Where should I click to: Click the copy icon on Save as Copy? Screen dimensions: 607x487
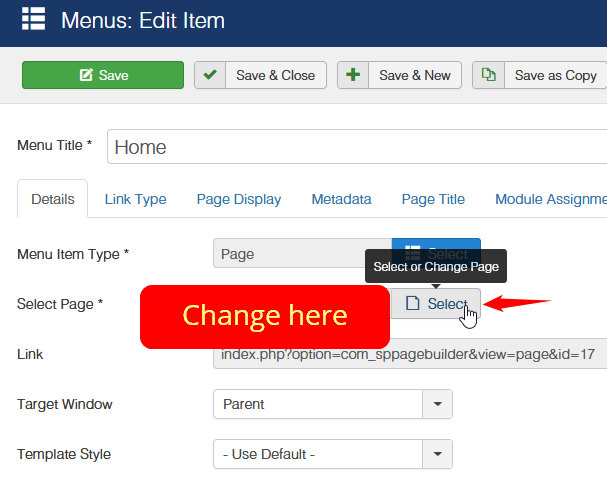[488, 75]
